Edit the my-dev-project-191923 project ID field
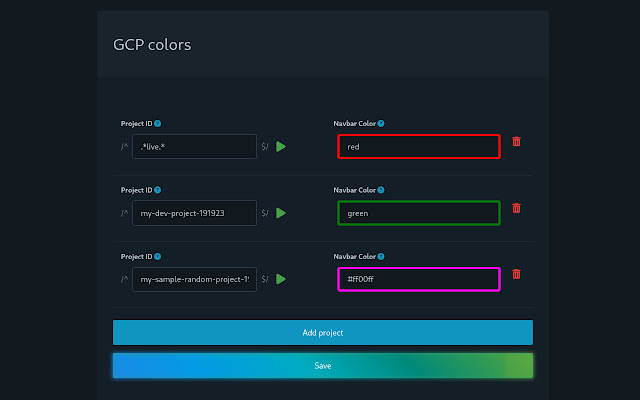This screenshot has height=400, width=640. tap(194, 213)
